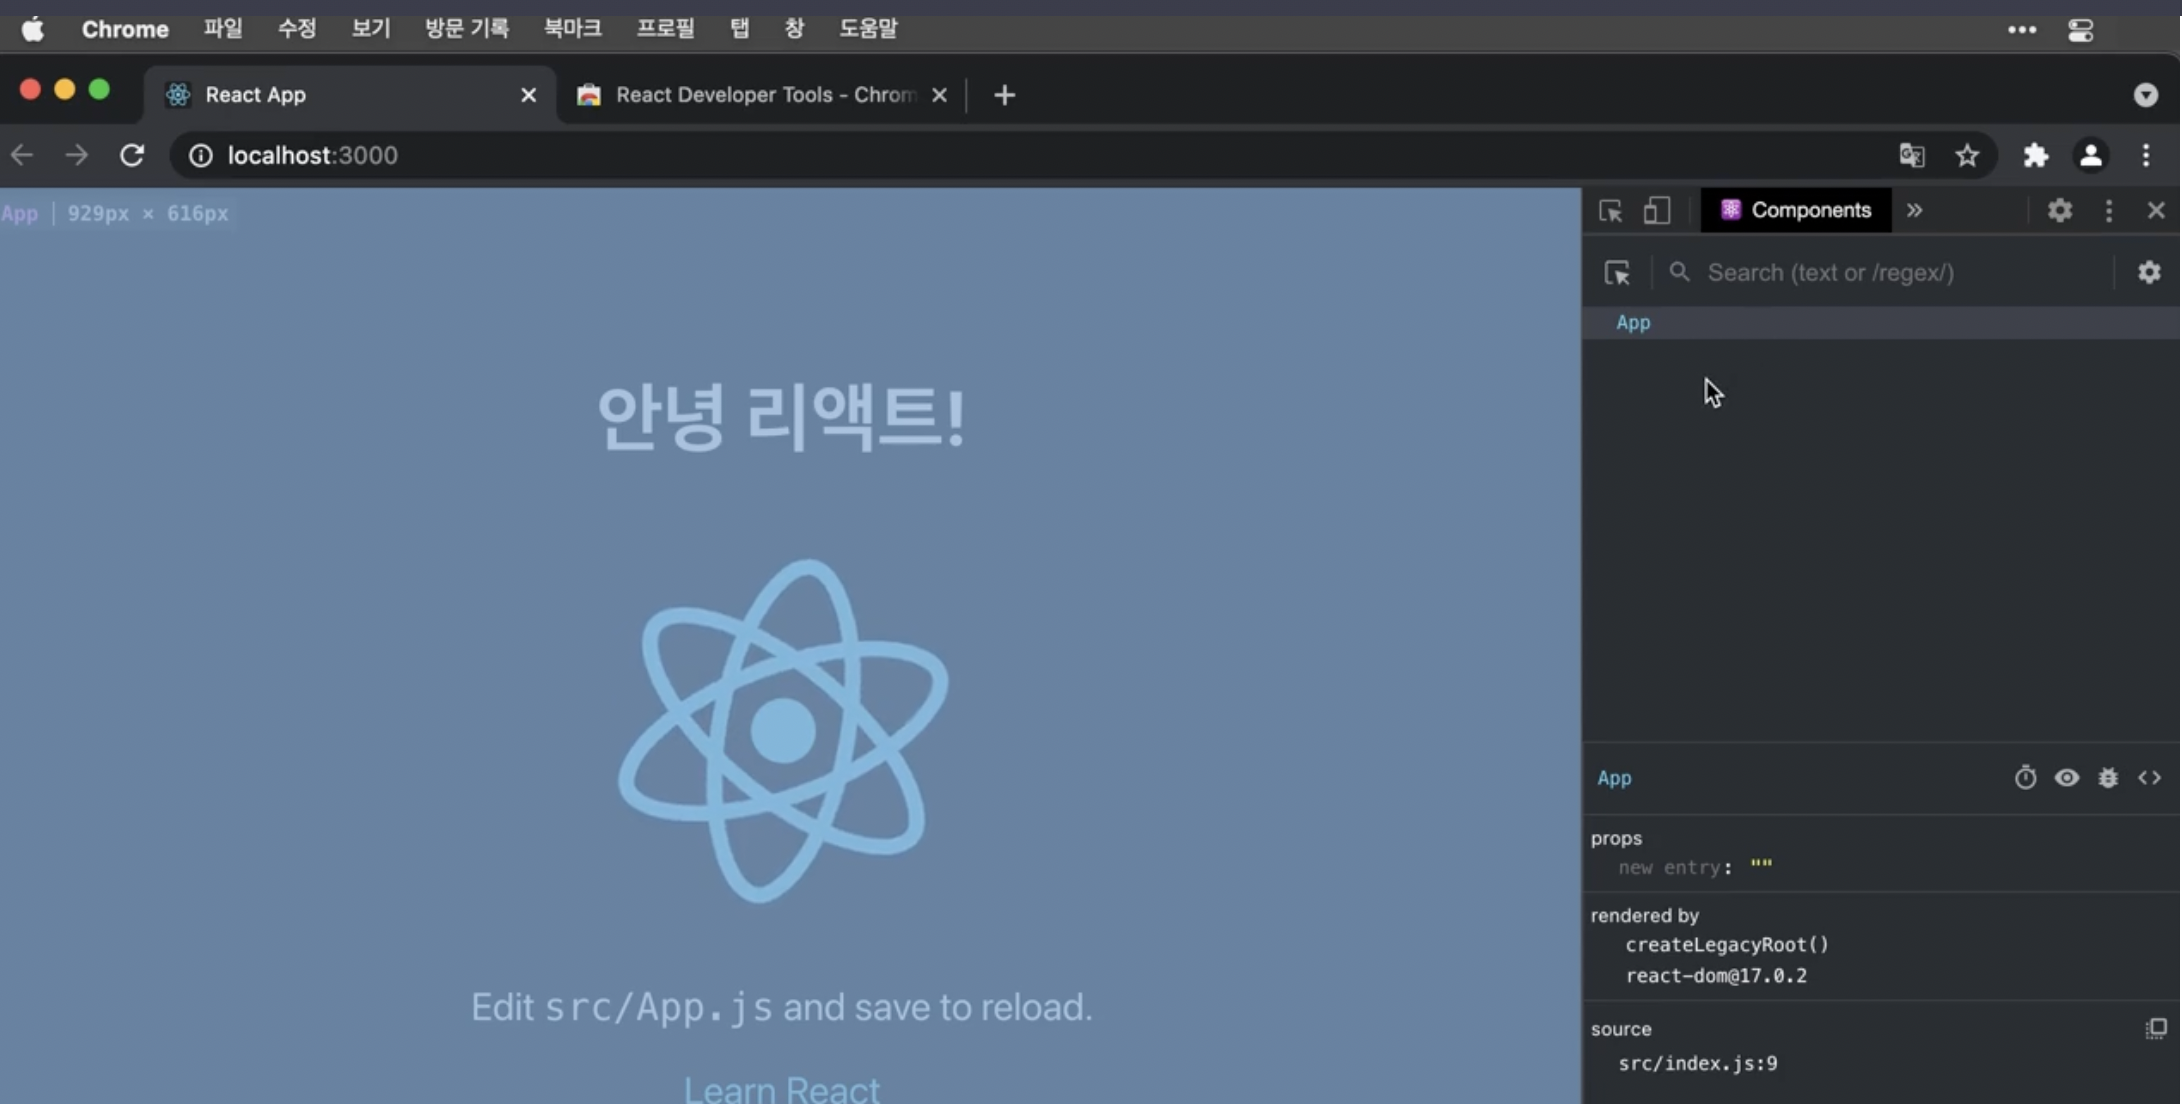The image size is (2182, 1104).
Task: Log component data with bug icon
Action: tap(2108, 778)
